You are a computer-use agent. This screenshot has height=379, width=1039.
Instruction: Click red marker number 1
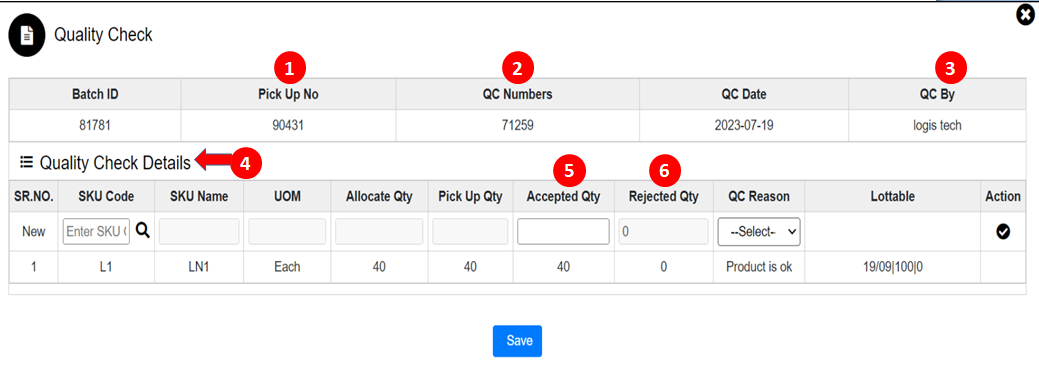tap(288, 68)
